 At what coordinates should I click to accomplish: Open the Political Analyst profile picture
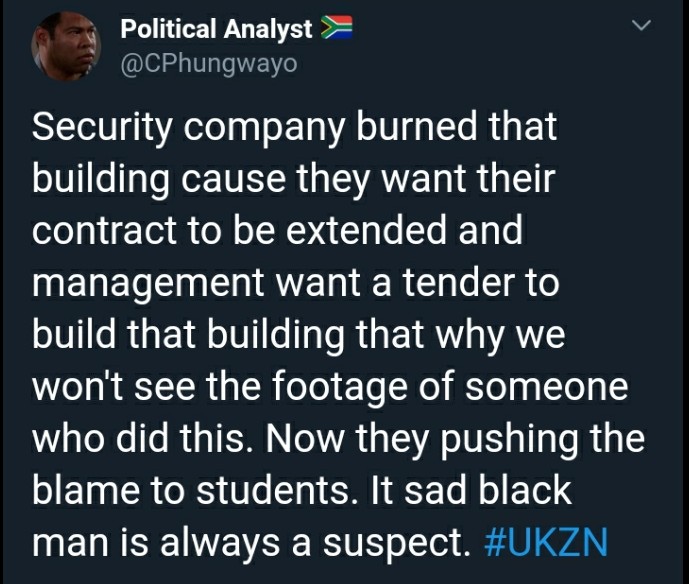tap(66, 46)
